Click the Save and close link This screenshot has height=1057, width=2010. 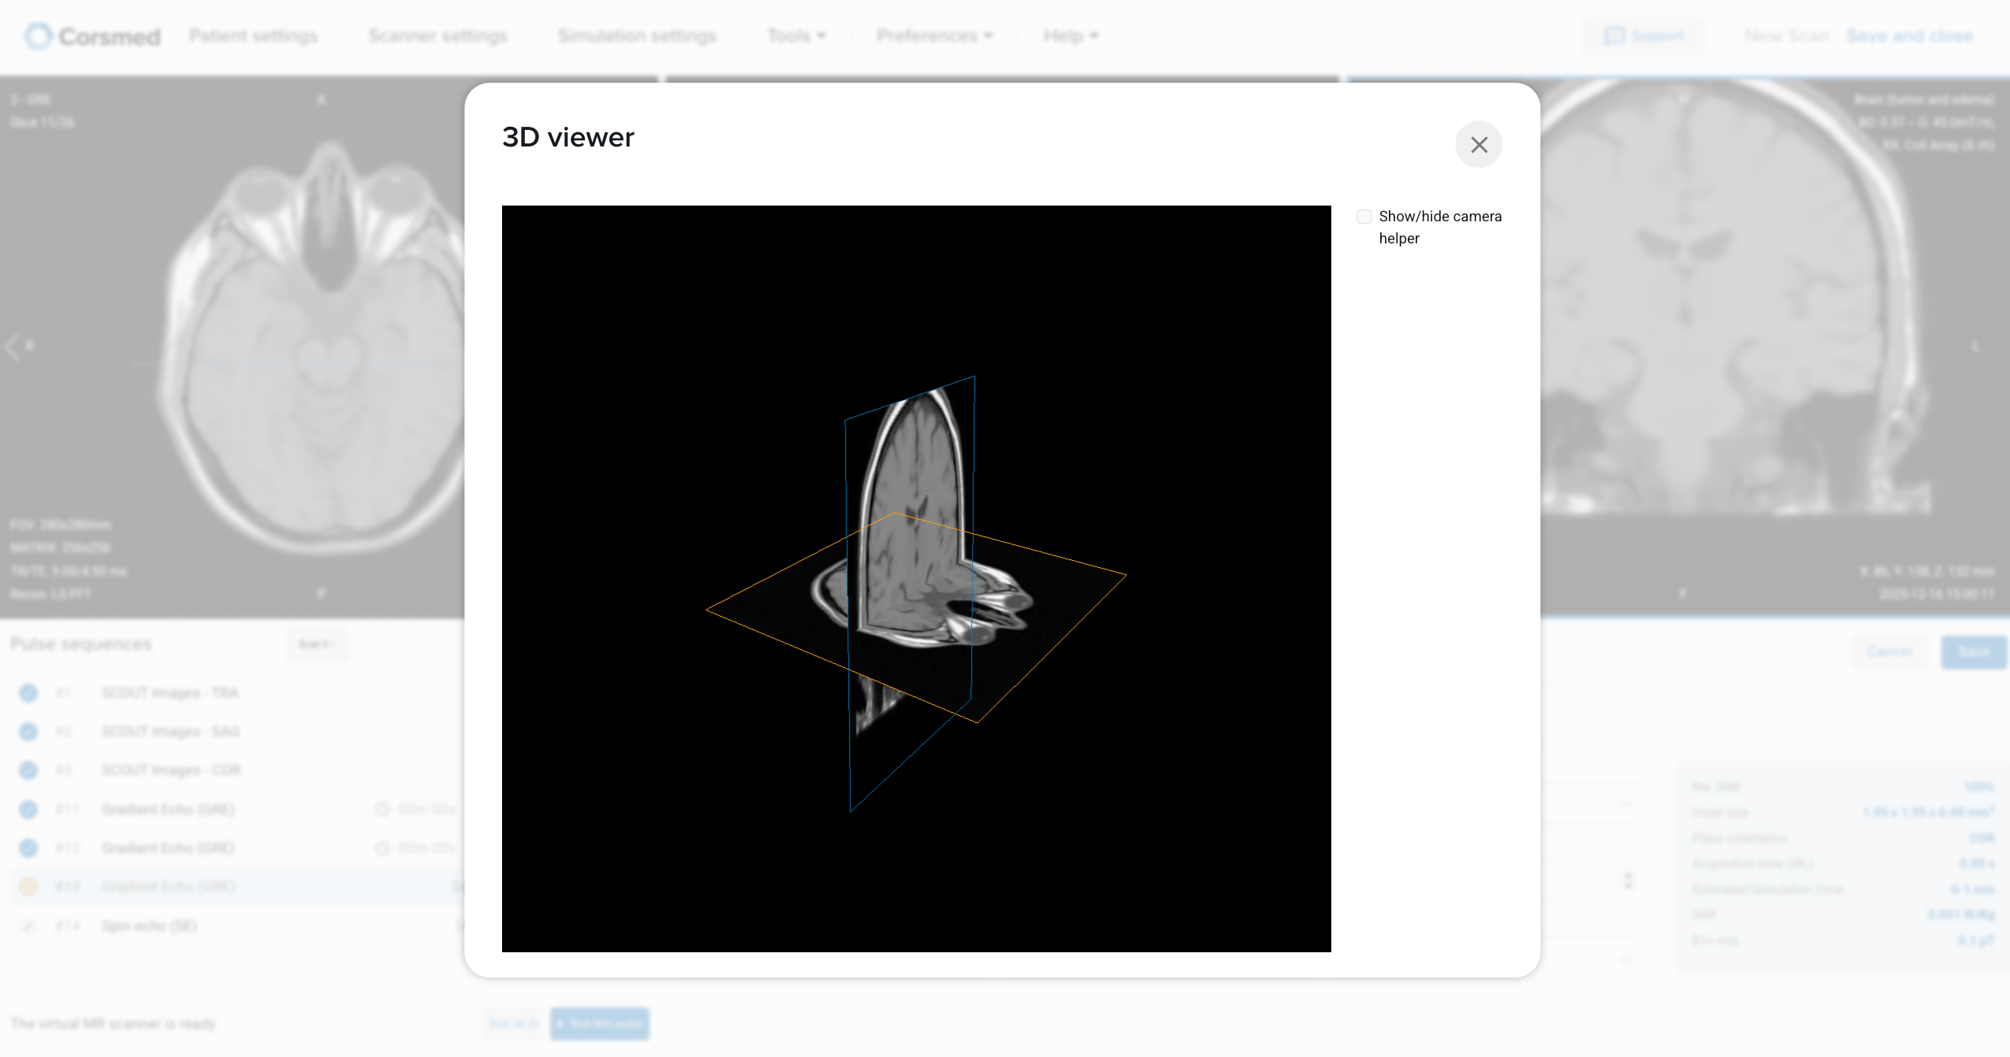coord(1910,35)
